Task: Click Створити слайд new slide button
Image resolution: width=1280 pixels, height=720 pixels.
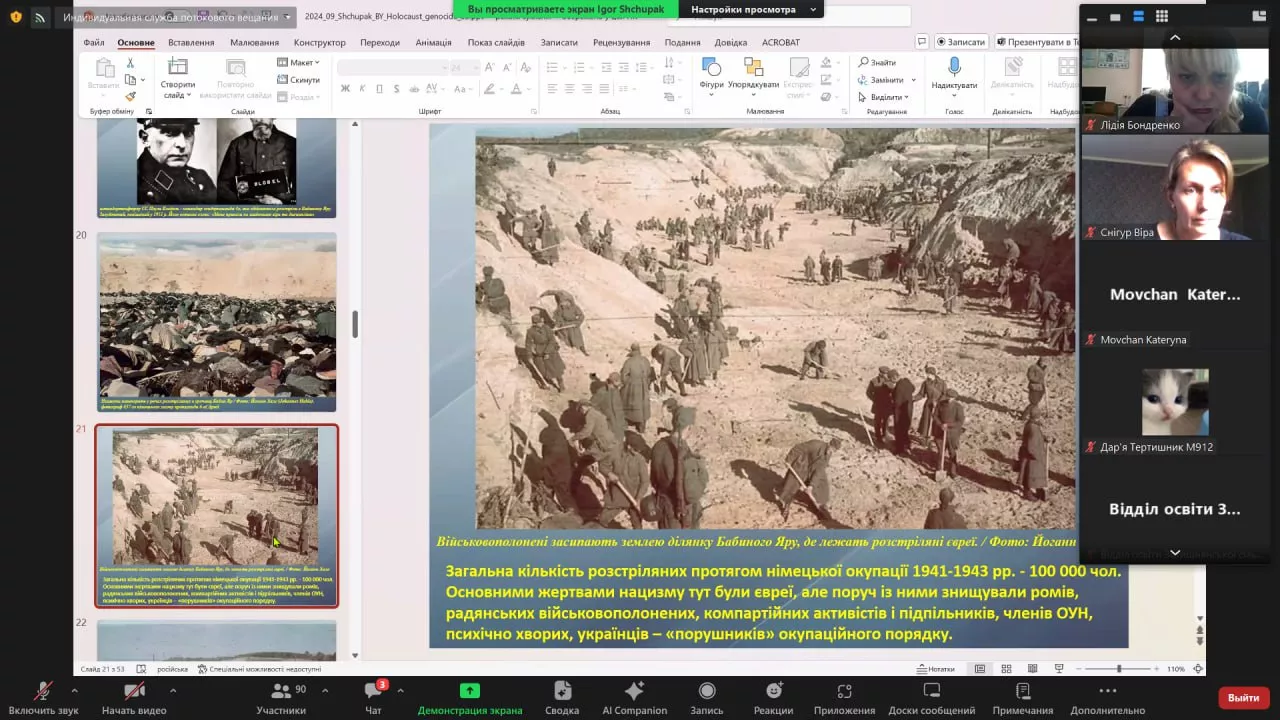Action: coord(177,78)
